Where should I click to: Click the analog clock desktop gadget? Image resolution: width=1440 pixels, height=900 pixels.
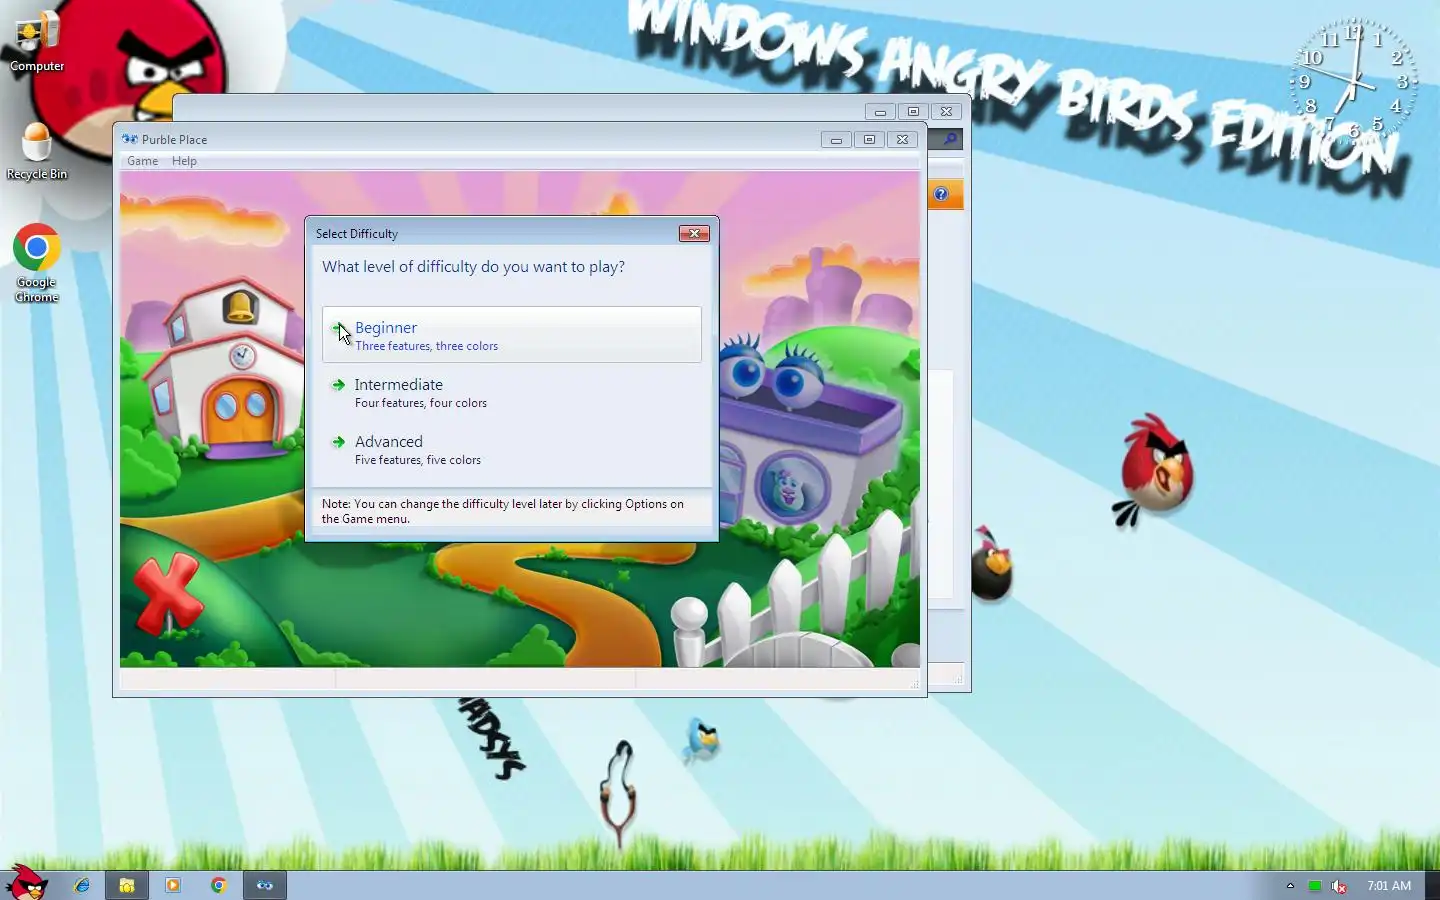[x=1353, y=82]
